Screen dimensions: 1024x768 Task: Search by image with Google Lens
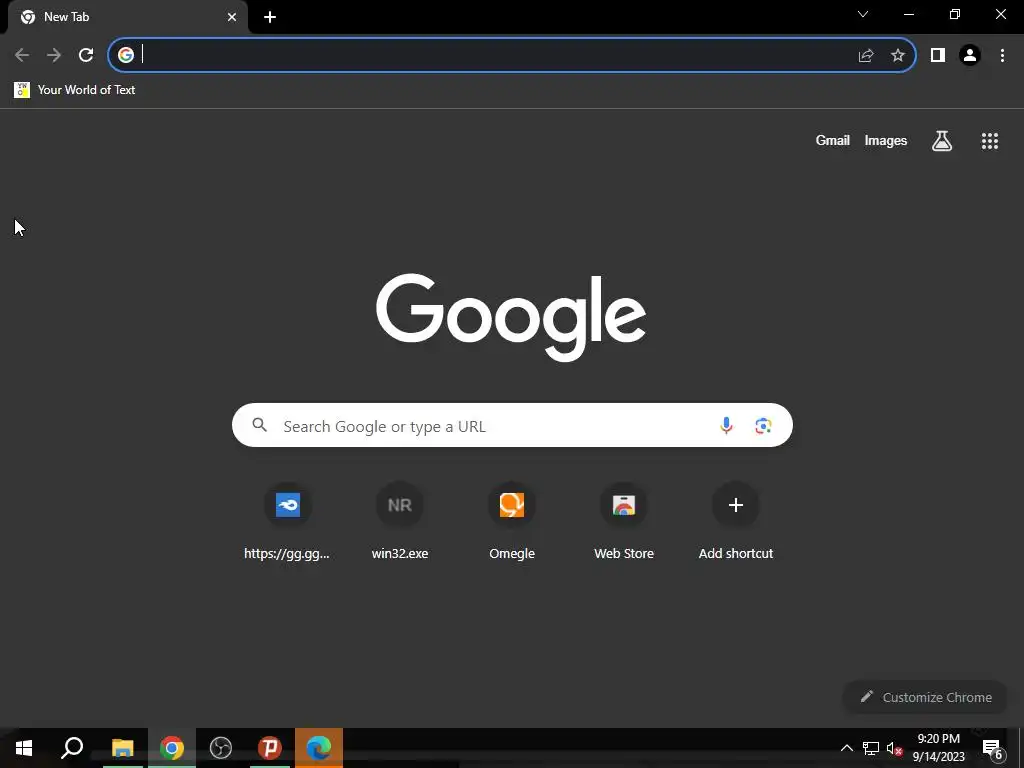coord(763,426)
